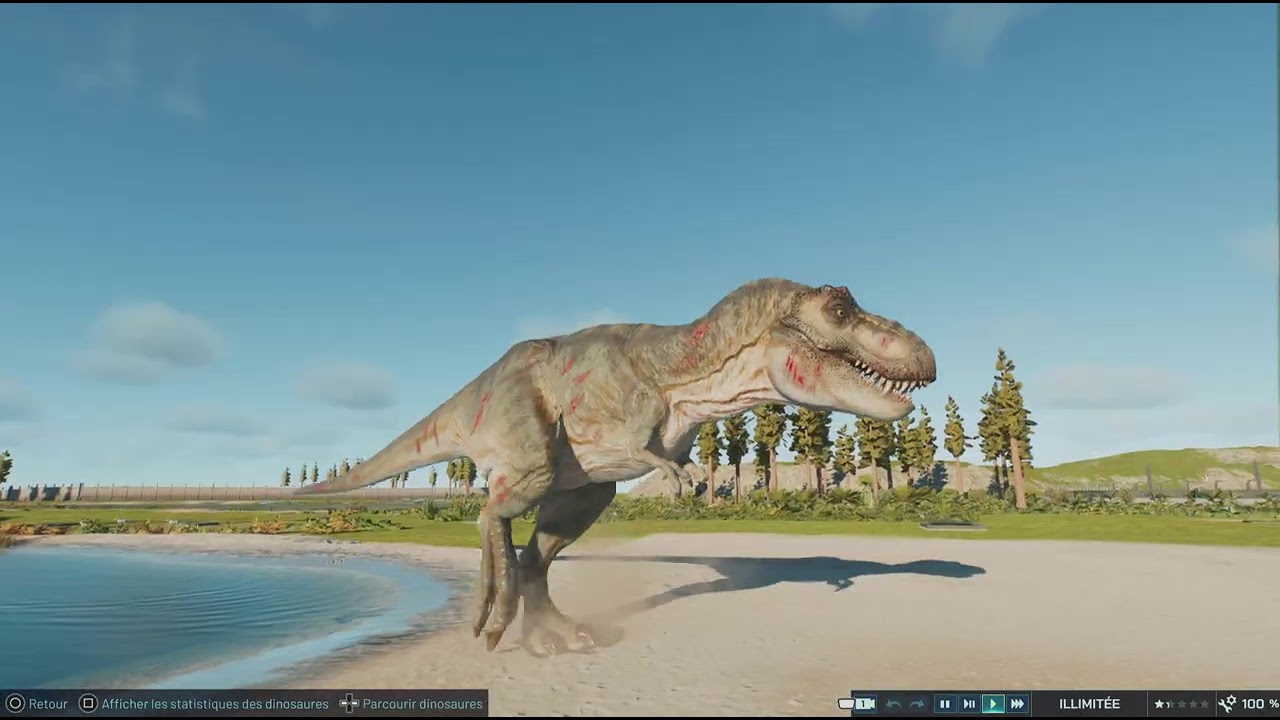Image resolution: width=1280 pixels, height=720 pixels.
Task: Click the square button icon for statistics
Action: click(88, 704)
